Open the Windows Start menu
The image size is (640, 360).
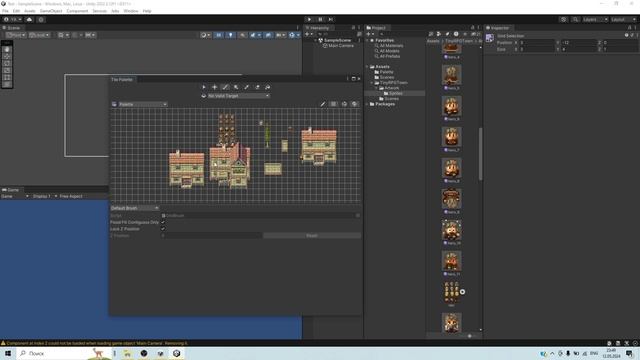click(x=8, y=353)
